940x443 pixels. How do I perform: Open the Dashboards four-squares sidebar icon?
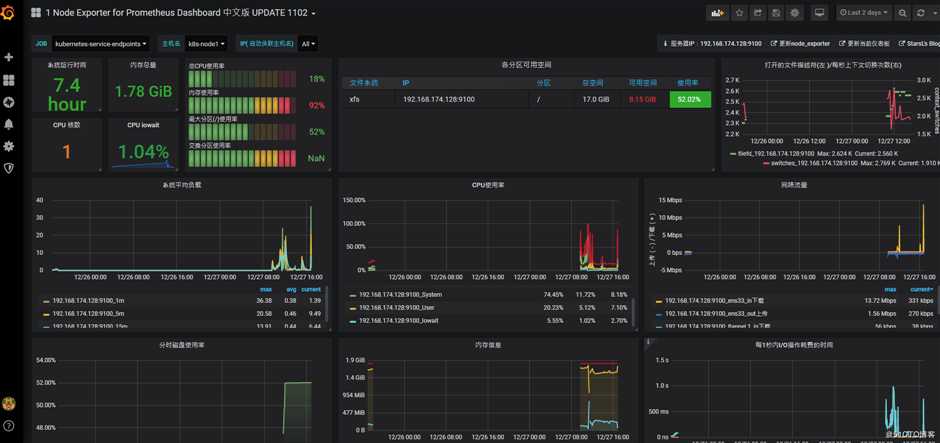pos(8,80)
